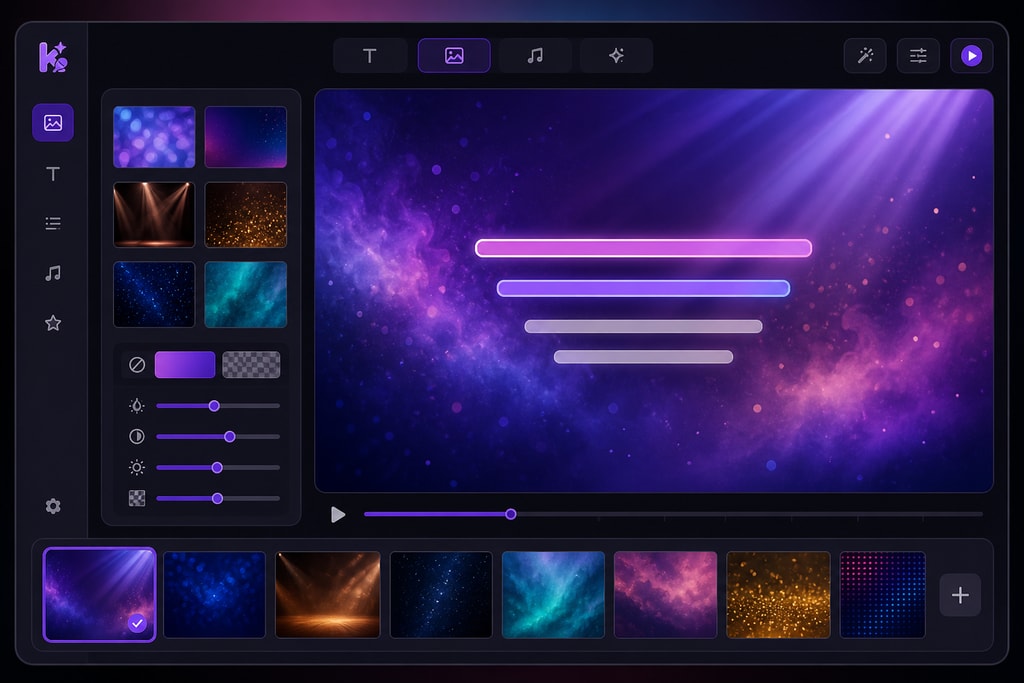Click the brightness sun icon

click(136, 468)
